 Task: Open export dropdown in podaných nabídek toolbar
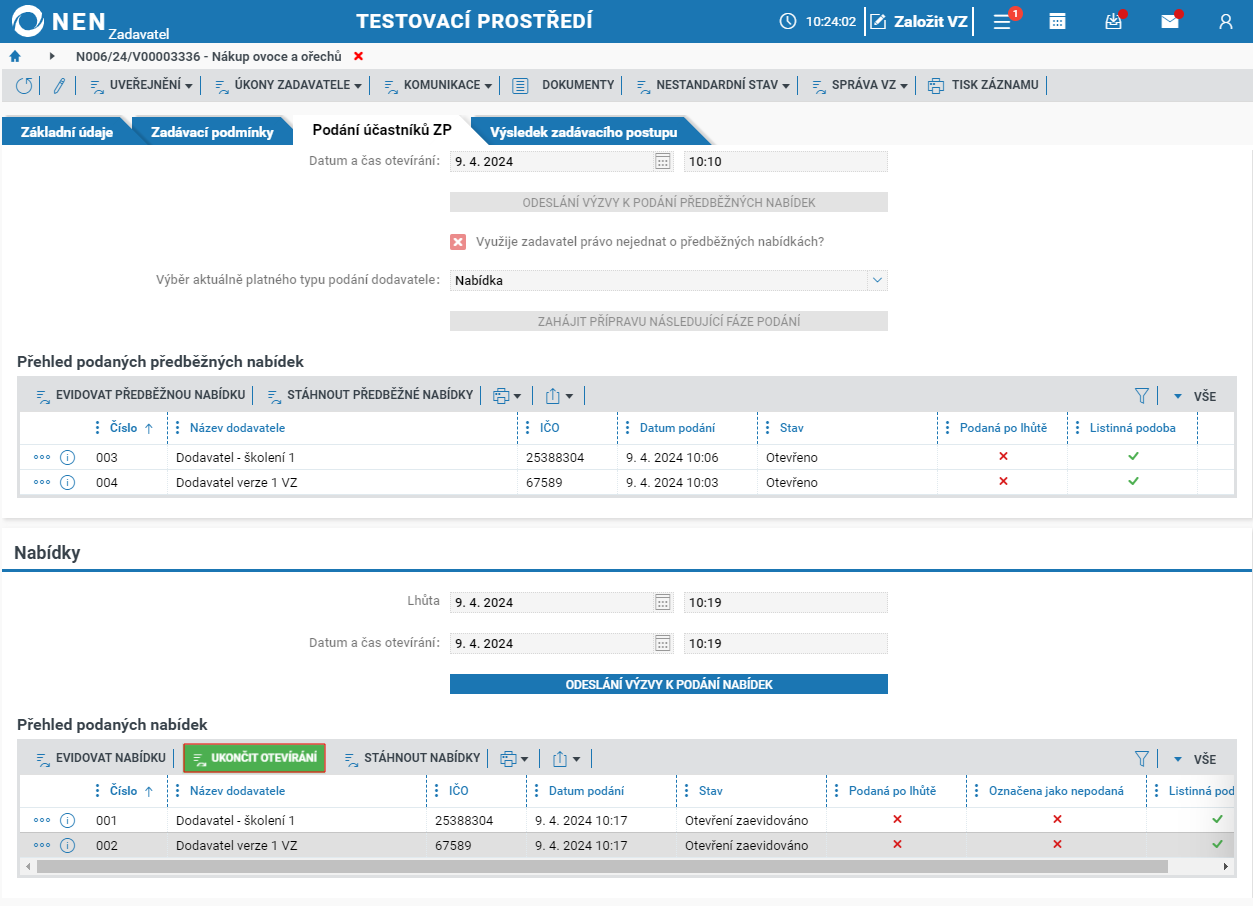[566, 759]
